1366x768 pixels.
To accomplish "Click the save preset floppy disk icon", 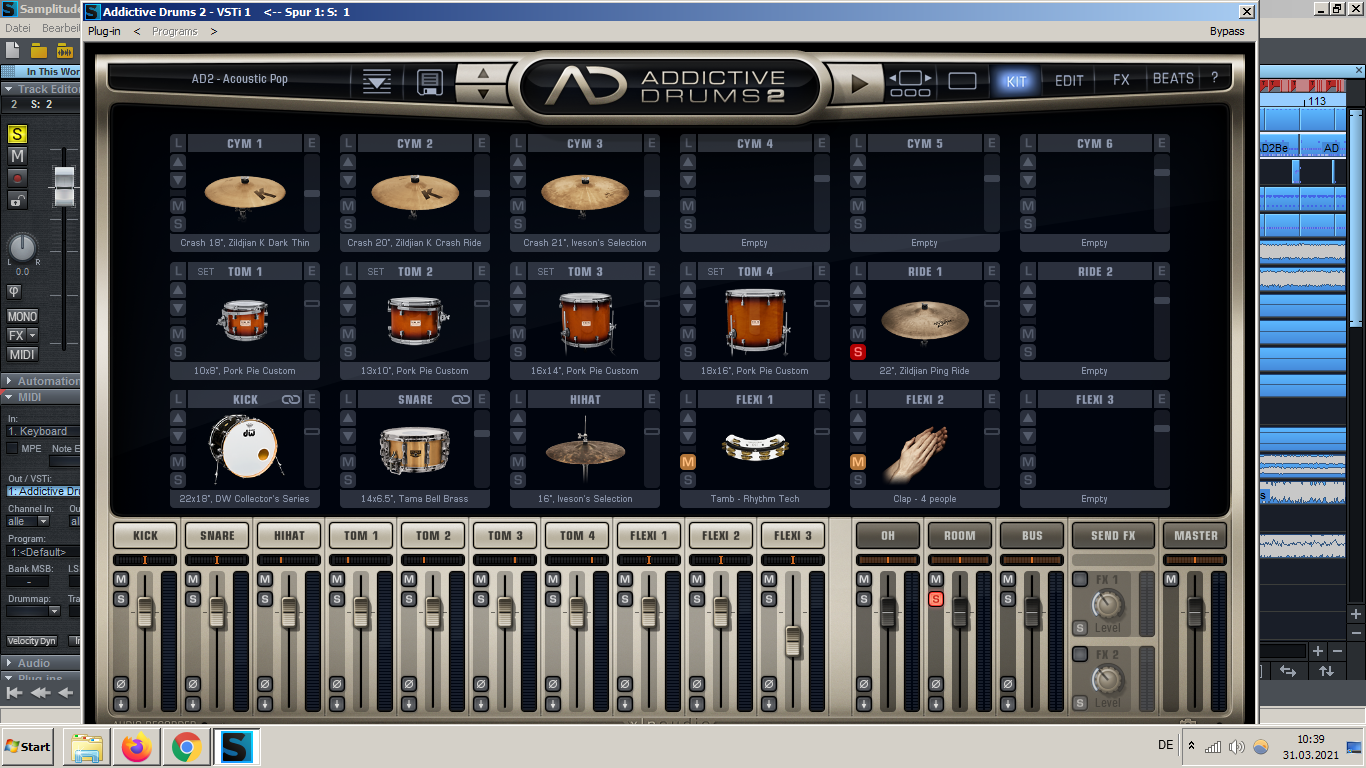I will coord(429,81).
